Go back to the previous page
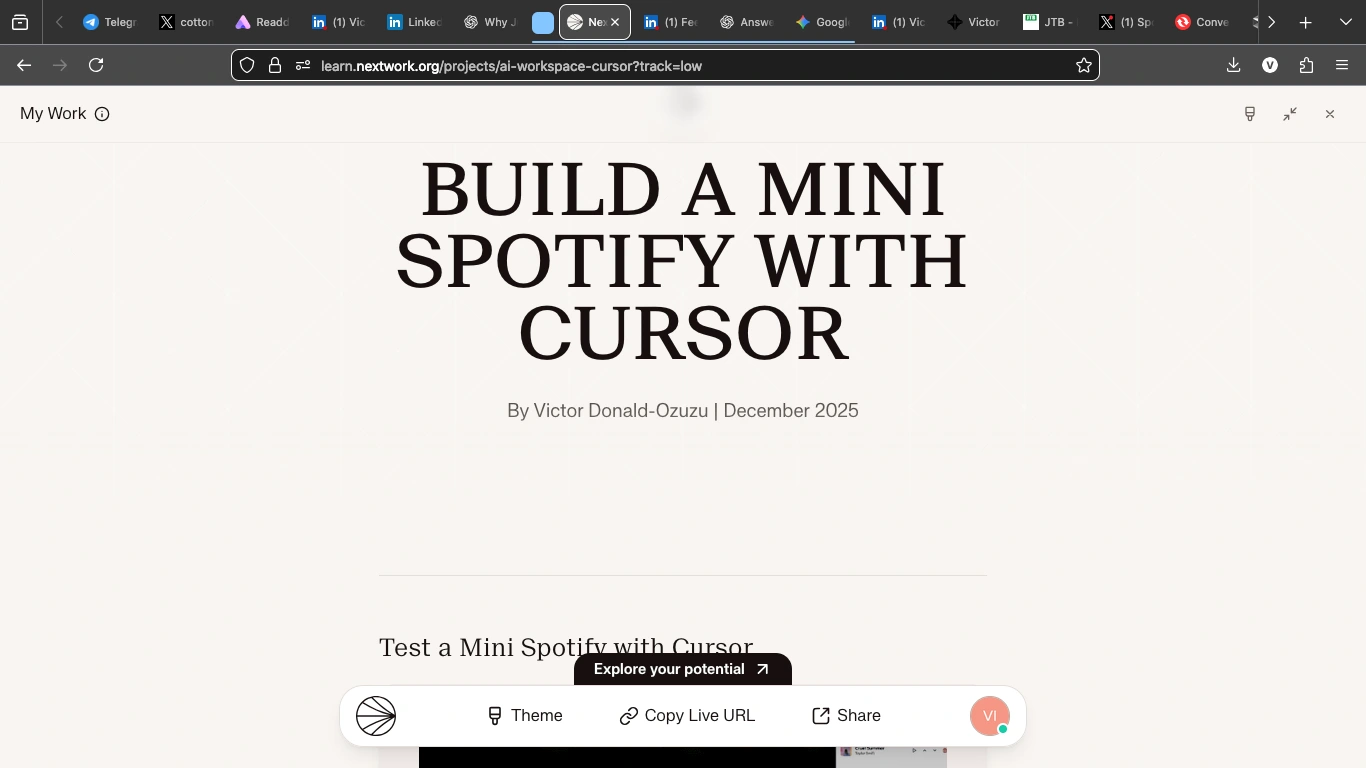The height and width of the screenshot is (768, 1366). point(24,65)
